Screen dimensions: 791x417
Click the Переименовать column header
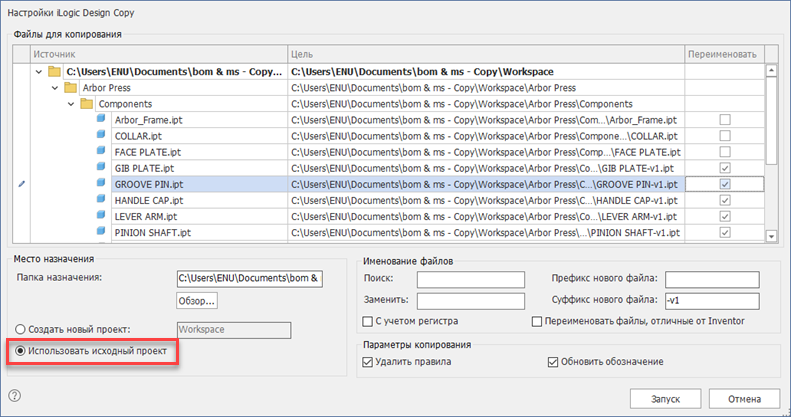pyautogui.click(x=724, y=53)
